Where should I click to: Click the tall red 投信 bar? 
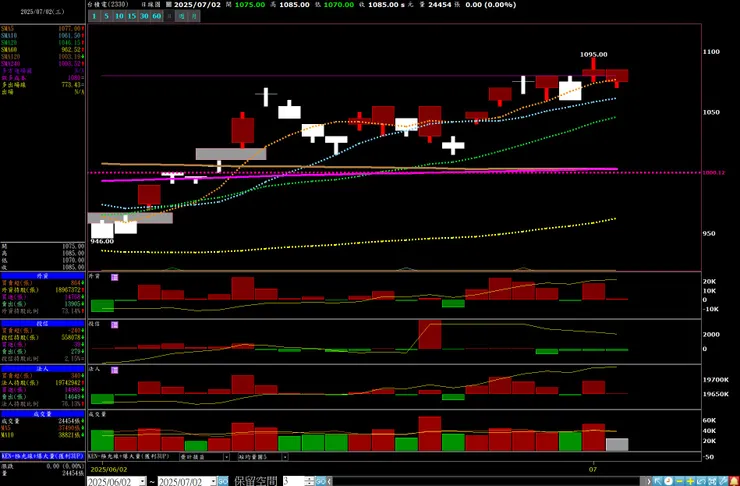(x=429, y=335)
